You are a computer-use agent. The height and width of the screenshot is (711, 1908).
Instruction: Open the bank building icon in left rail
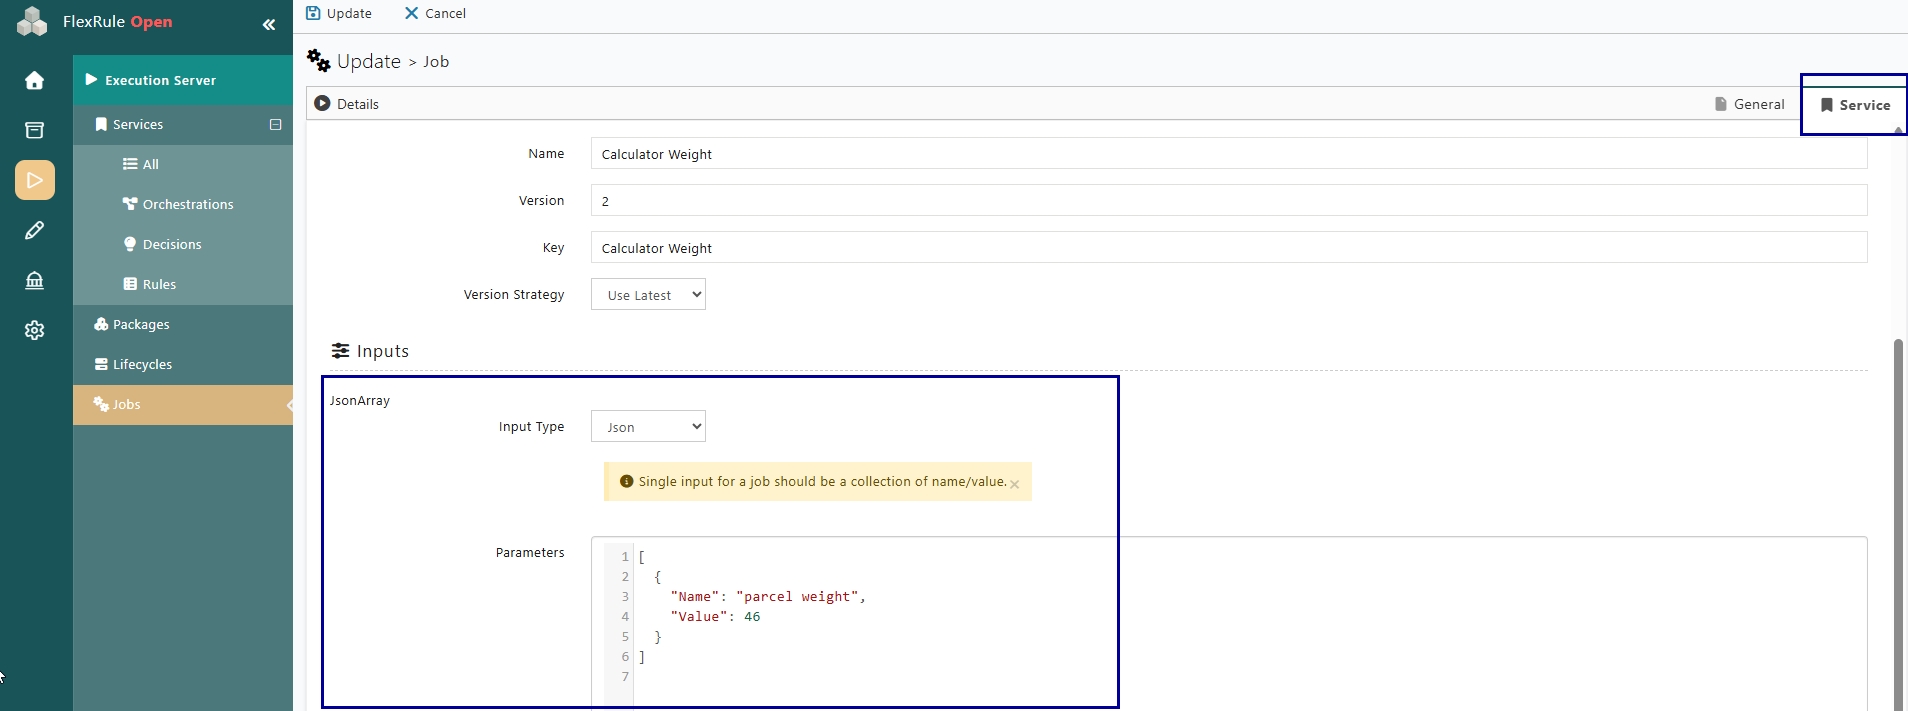pos(34,280)
